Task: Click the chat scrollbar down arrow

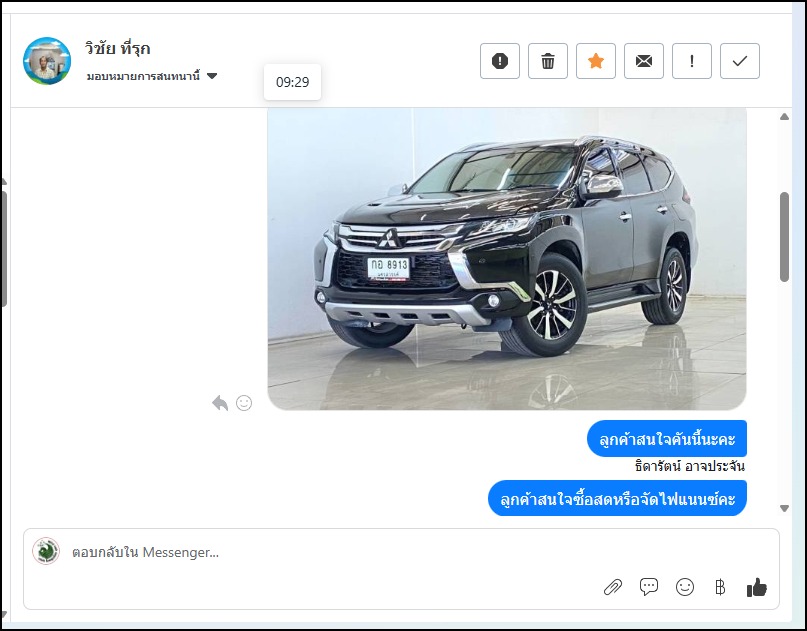Action: pos(784,509)
